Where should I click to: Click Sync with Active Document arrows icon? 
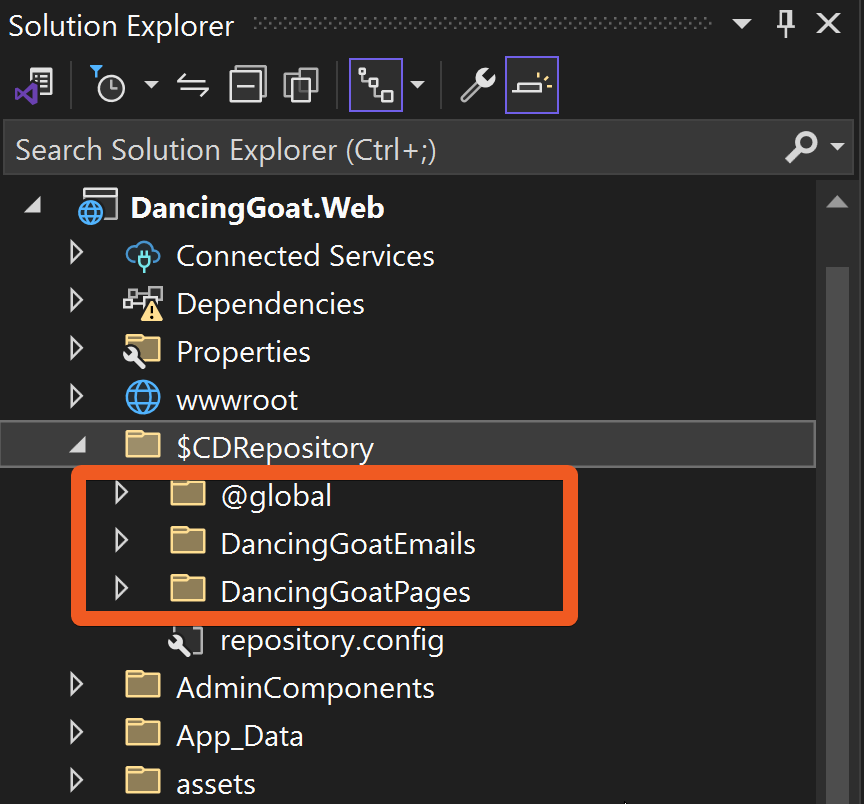193,86
